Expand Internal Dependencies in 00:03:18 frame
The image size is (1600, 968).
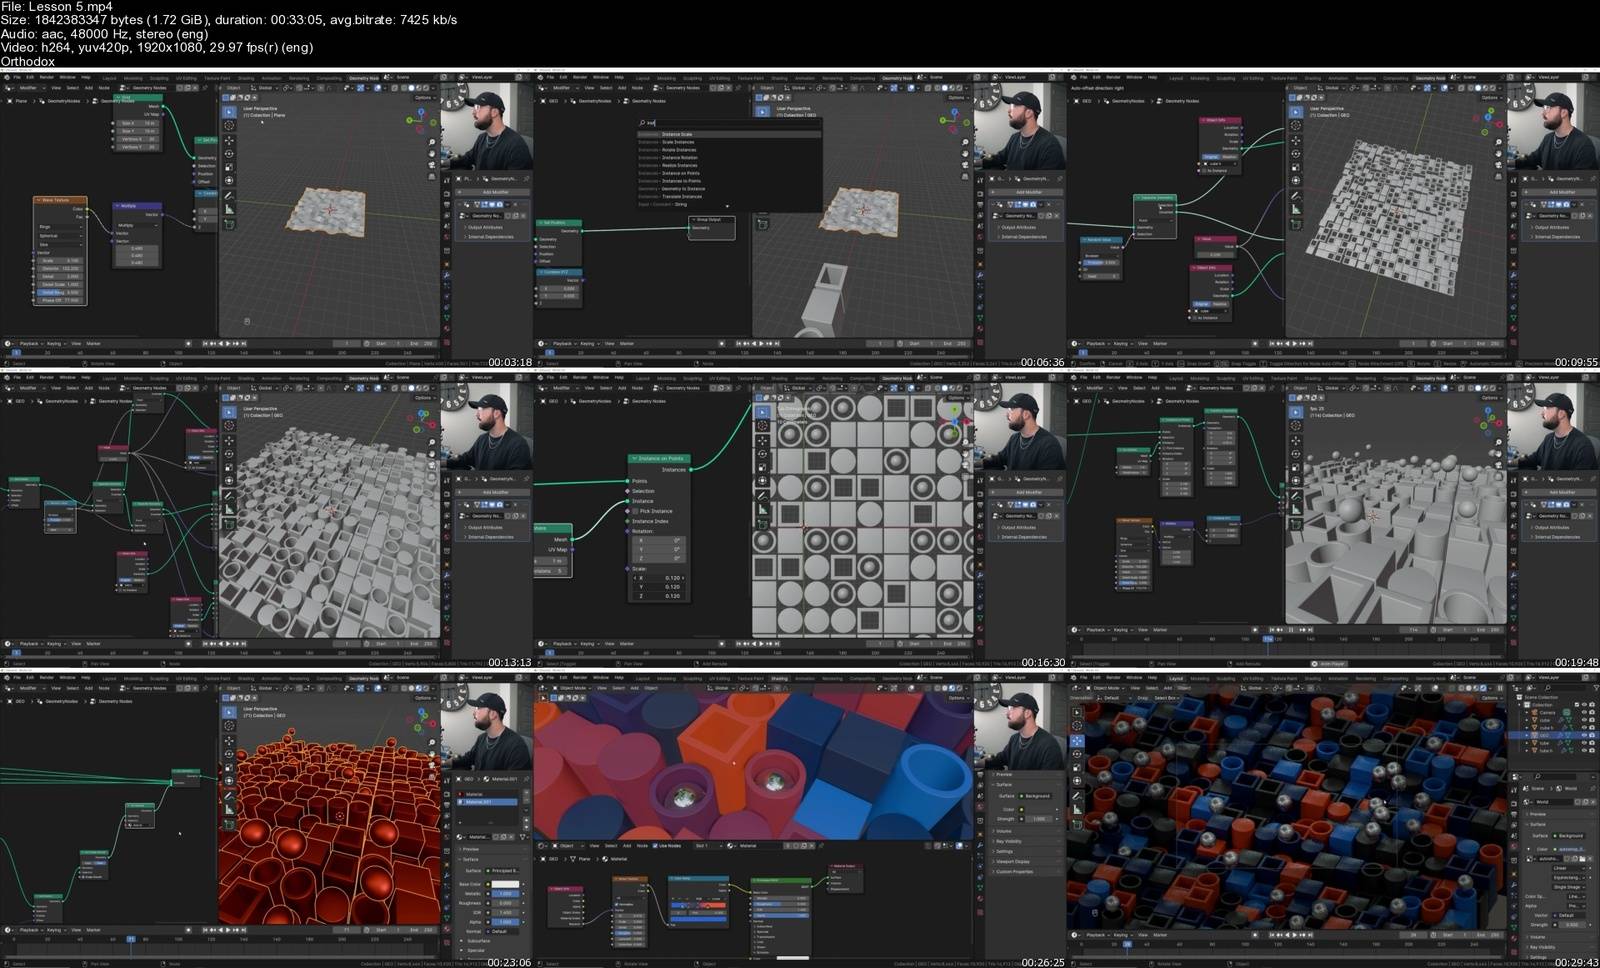[x=489, y=237]
